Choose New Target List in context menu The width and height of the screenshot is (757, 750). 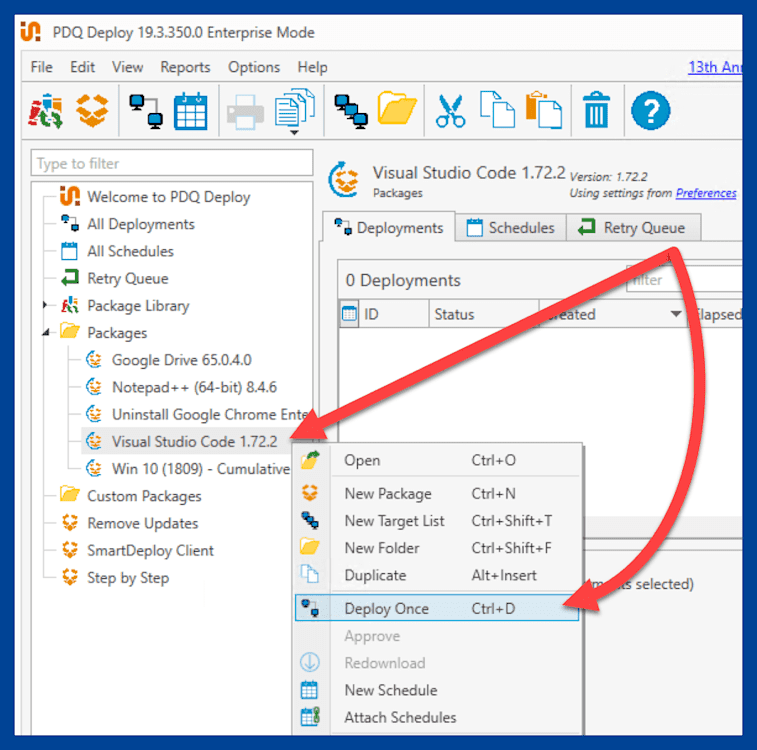pos(437,521)
